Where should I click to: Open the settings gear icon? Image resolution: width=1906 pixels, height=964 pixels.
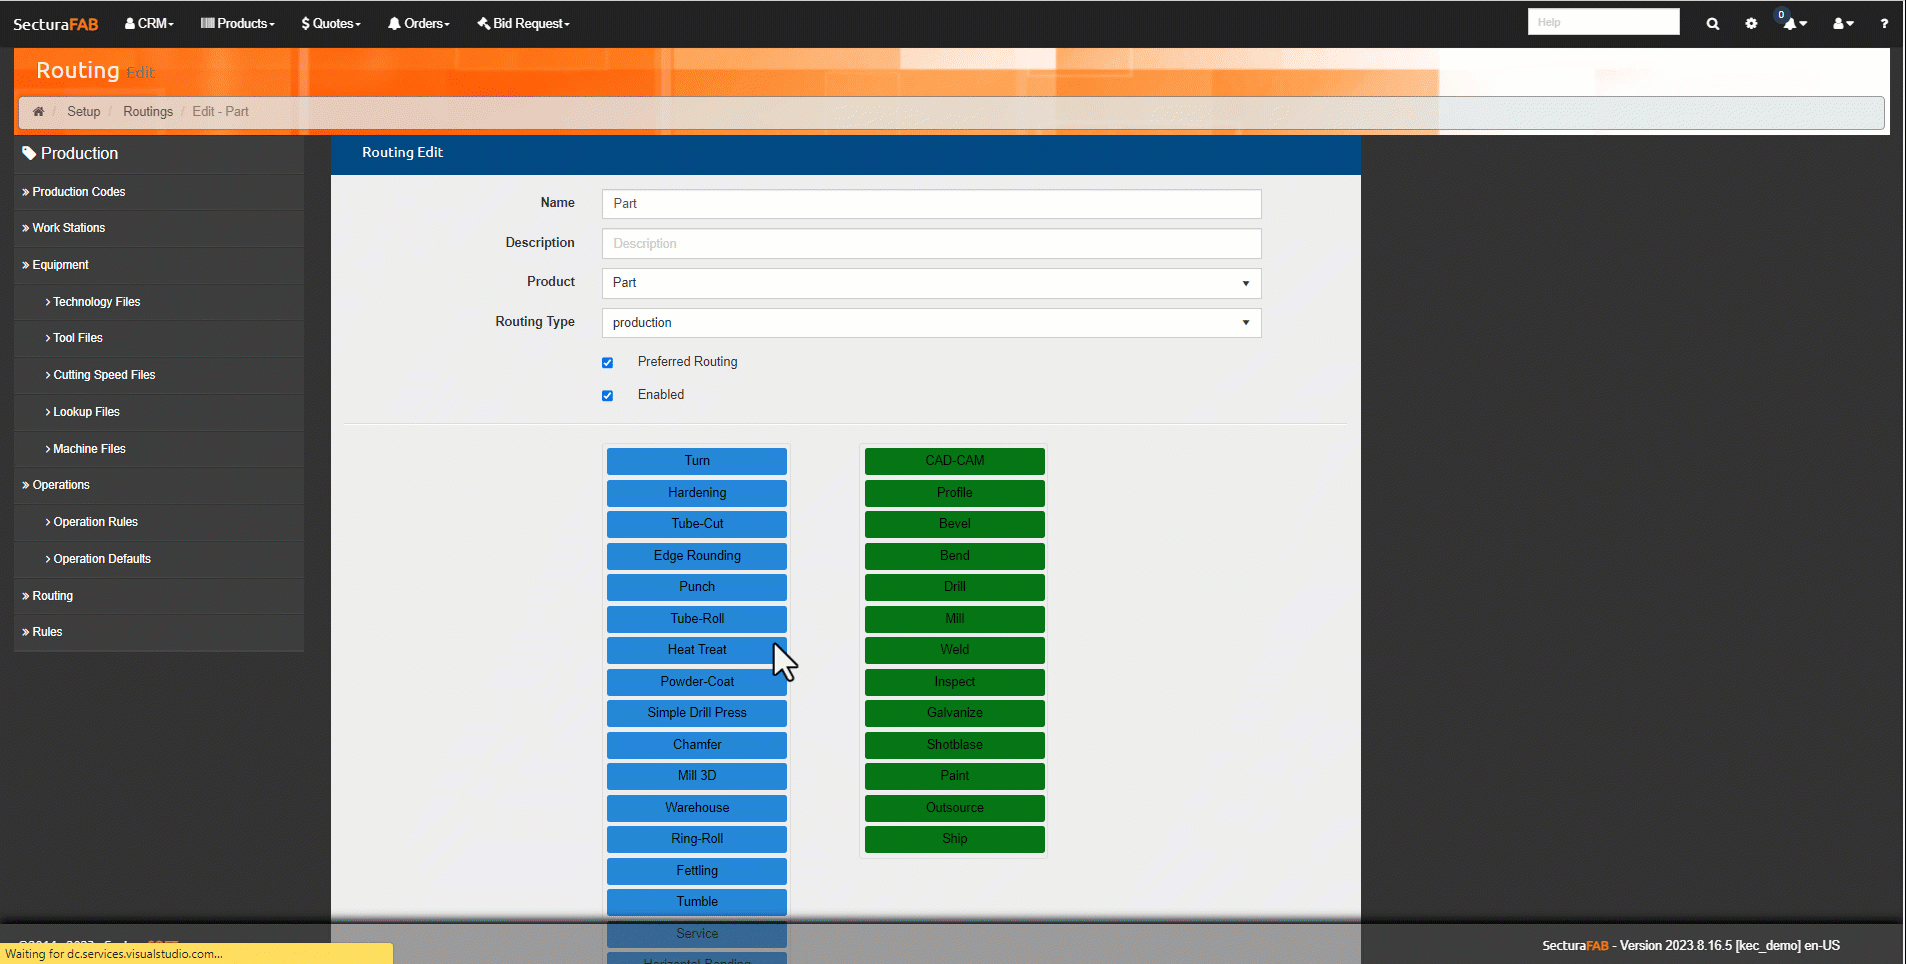(1751, 24)
